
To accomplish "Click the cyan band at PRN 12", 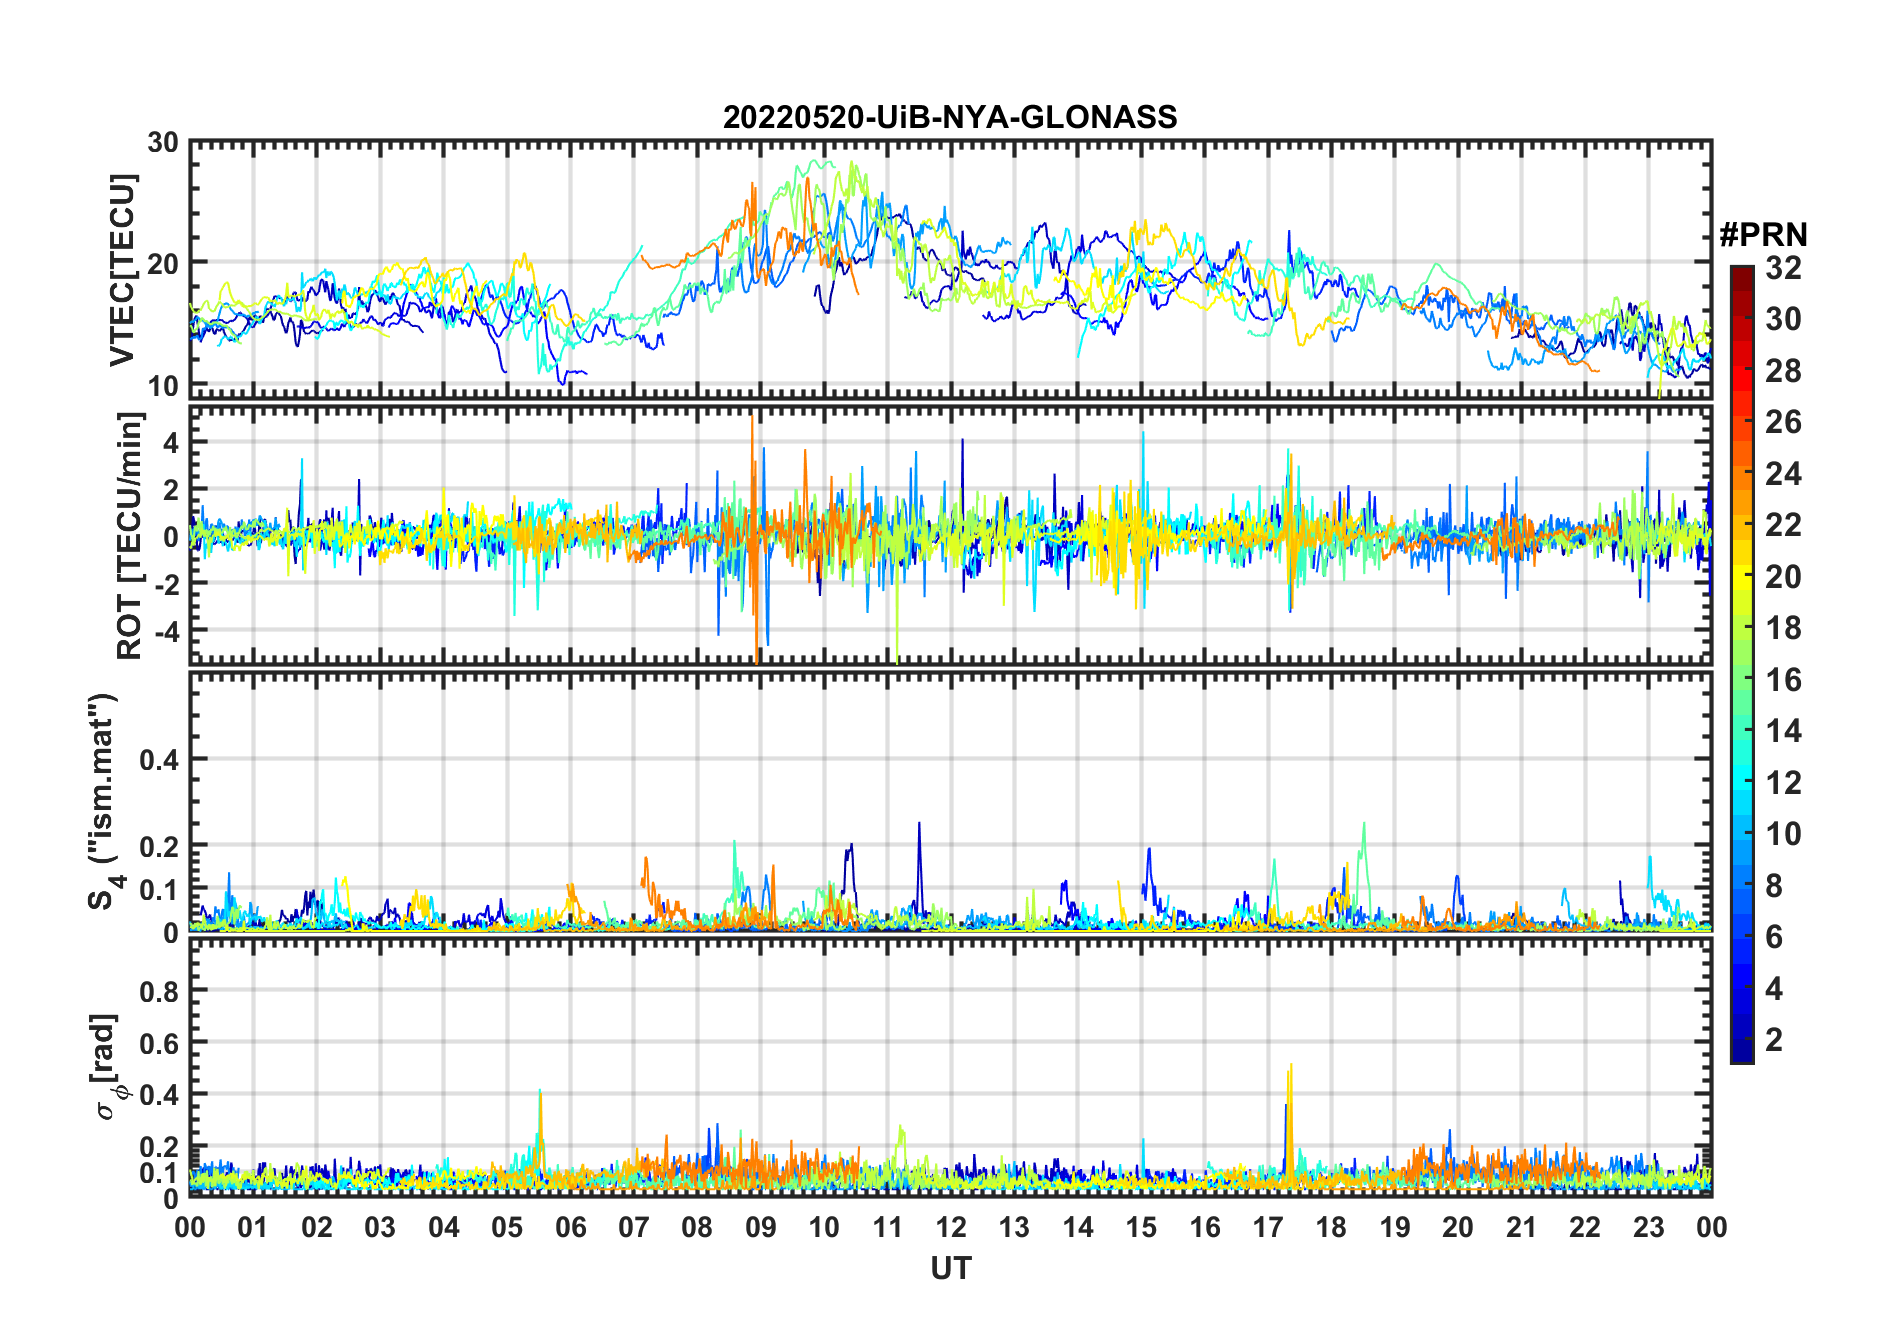I will coord(1742,782).
